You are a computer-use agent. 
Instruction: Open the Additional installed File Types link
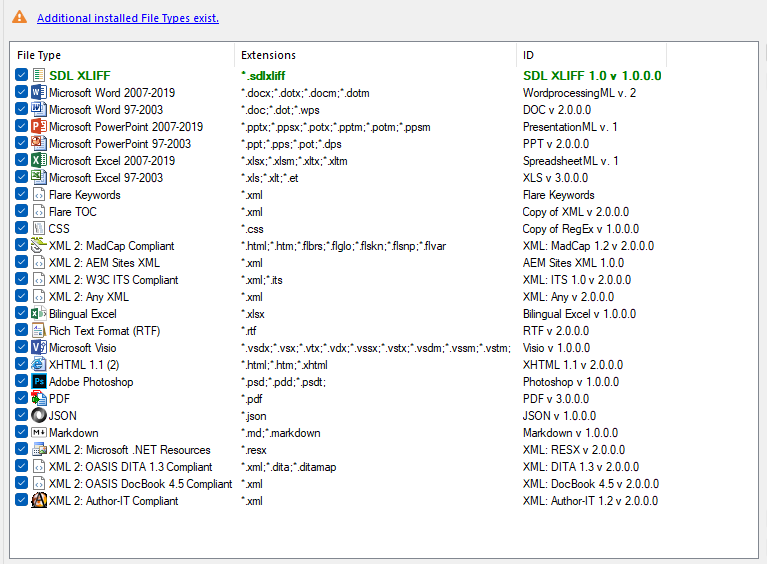click(128, 18)
